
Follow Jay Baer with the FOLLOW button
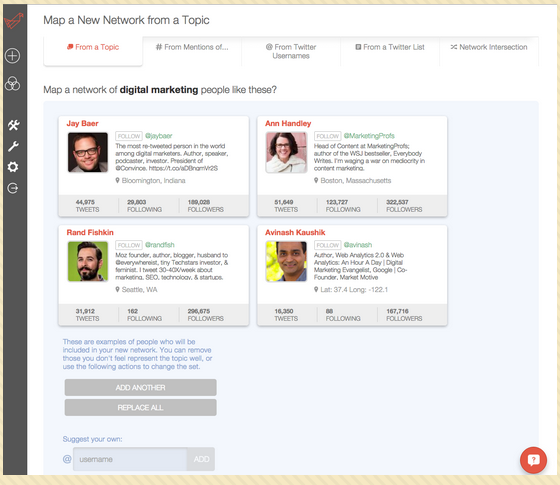click(x=129, y=136)
